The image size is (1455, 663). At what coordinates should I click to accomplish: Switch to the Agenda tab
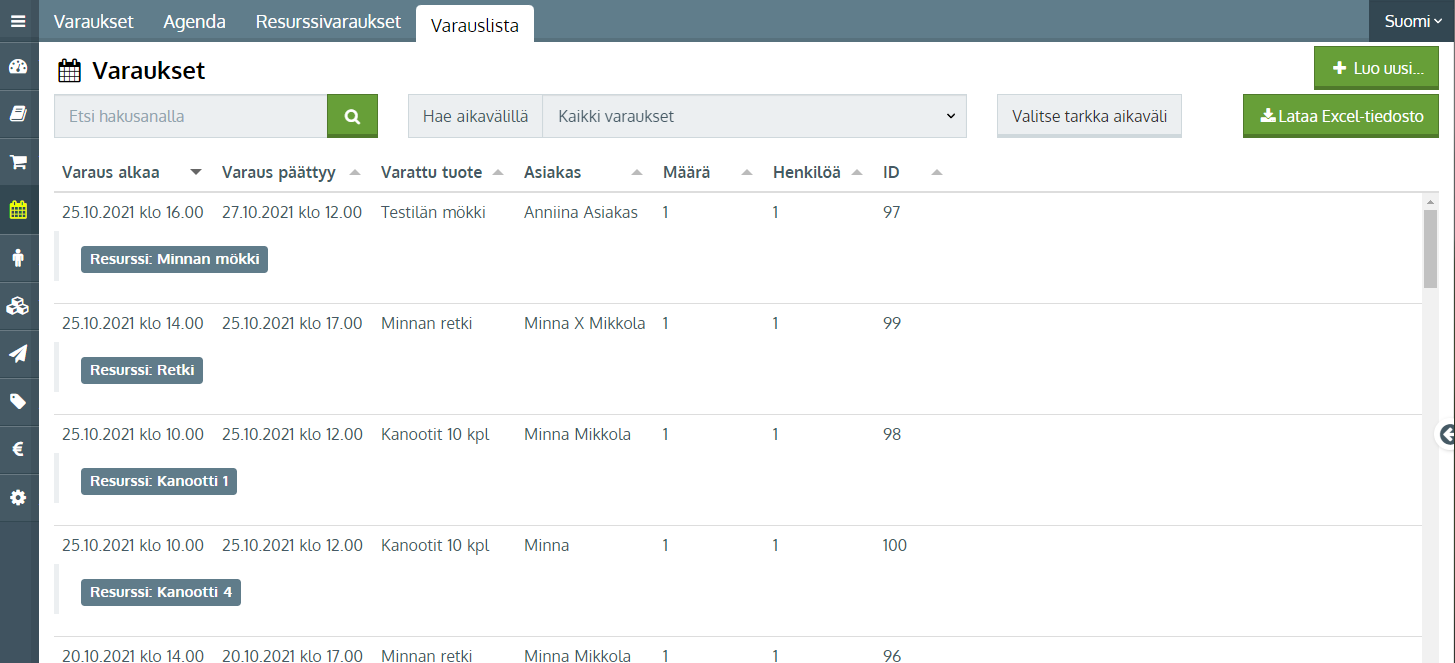[194, 21]
